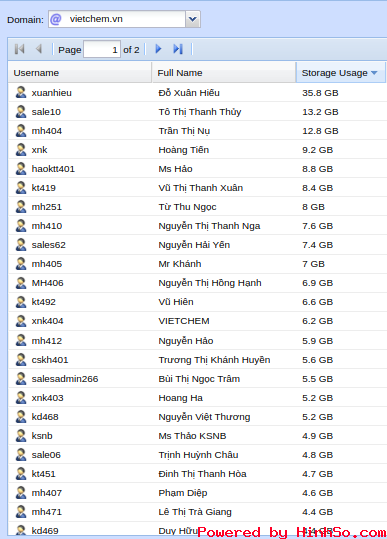Screen dimensions: 387x539
Task: Click user icon for xnk404
Action: (21, 320)
